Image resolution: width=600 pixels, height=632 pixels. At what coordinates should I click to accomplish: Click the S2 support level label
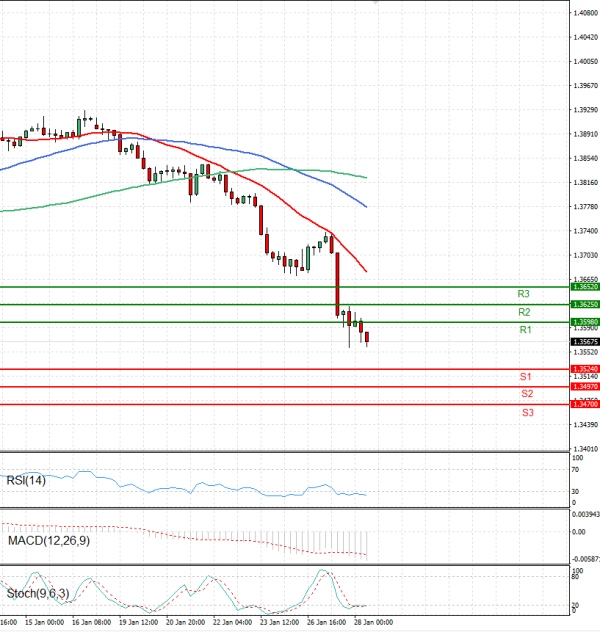pos(526,394)
